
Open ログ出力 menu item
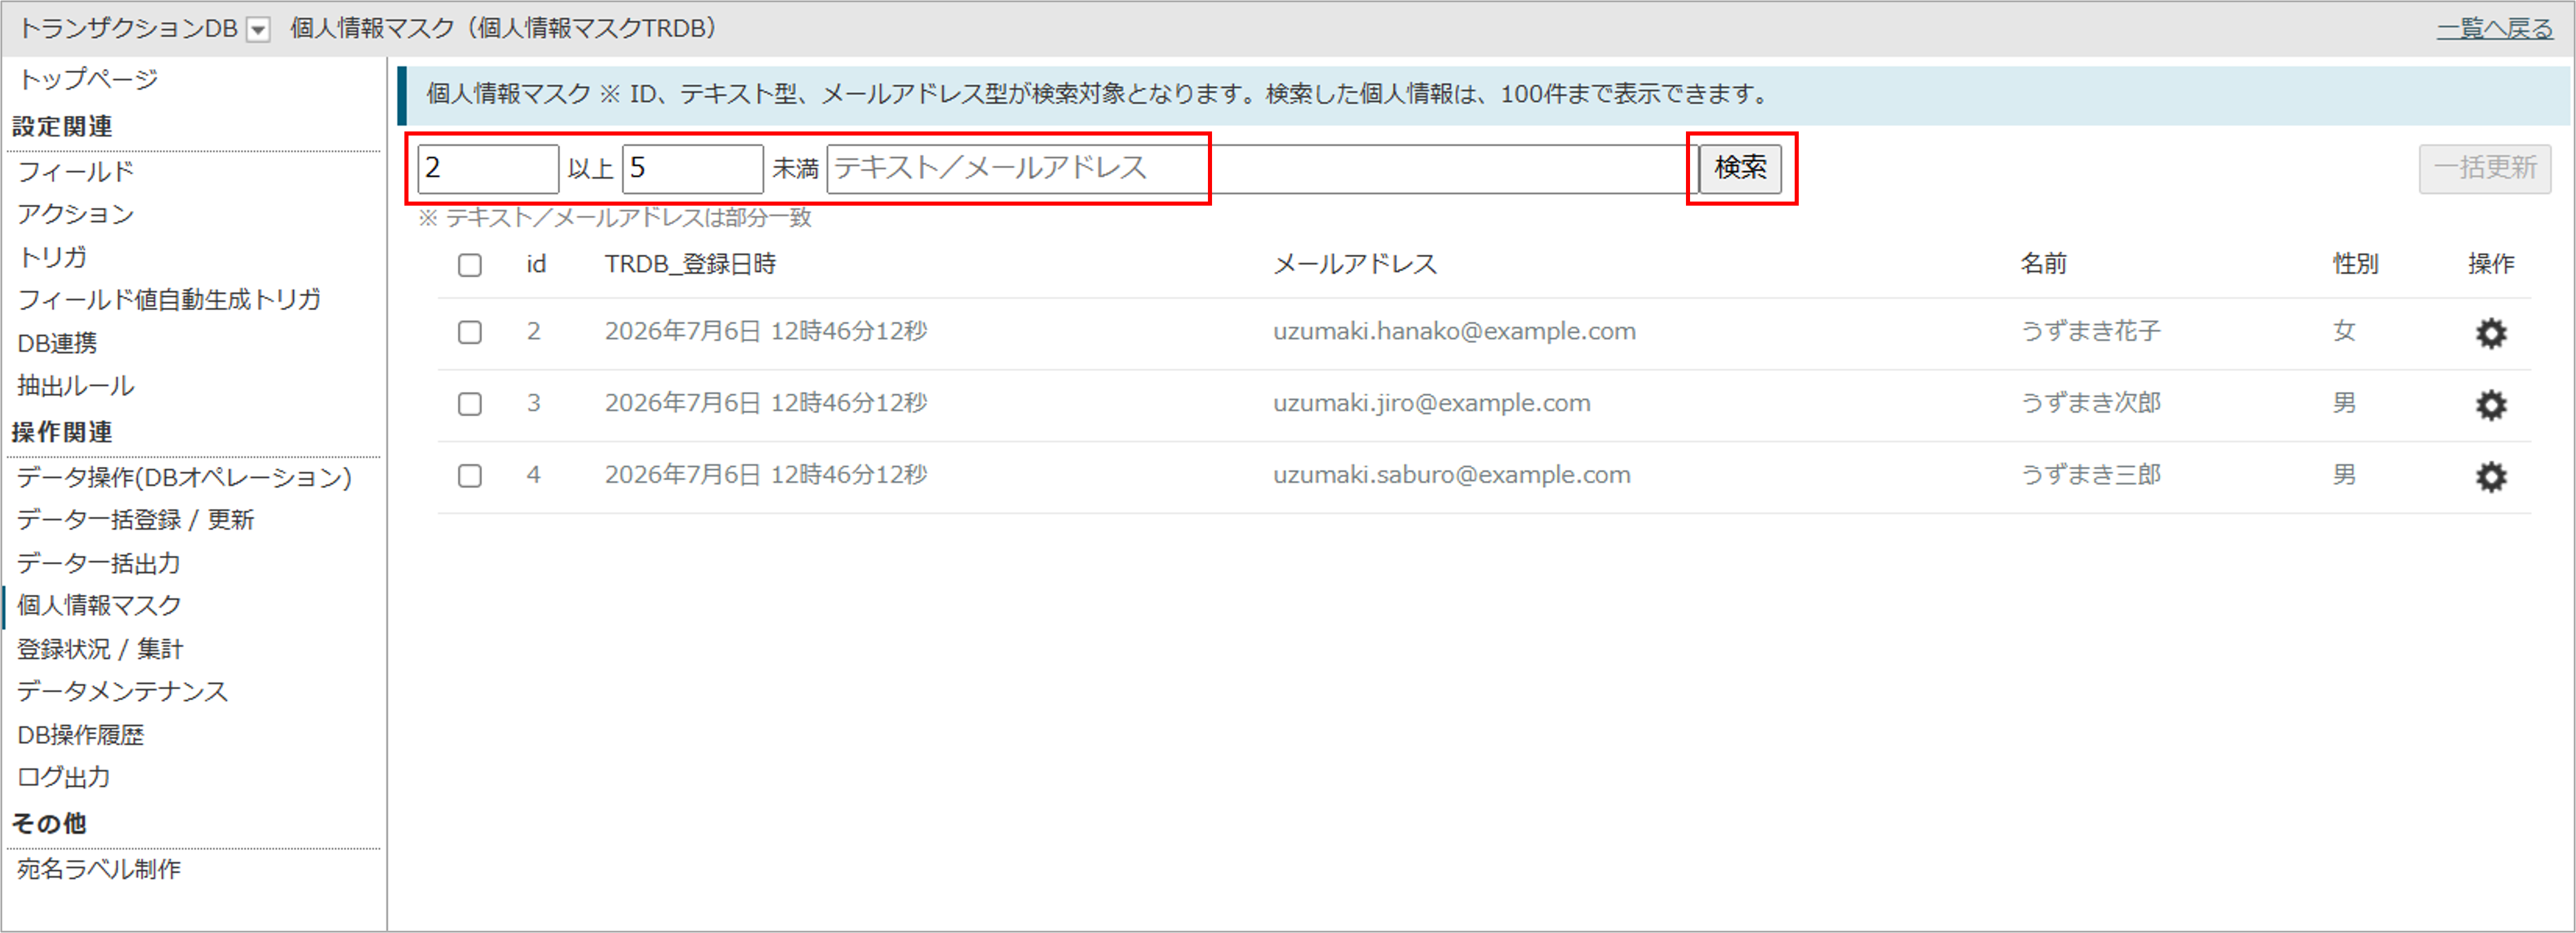(64, 778)
